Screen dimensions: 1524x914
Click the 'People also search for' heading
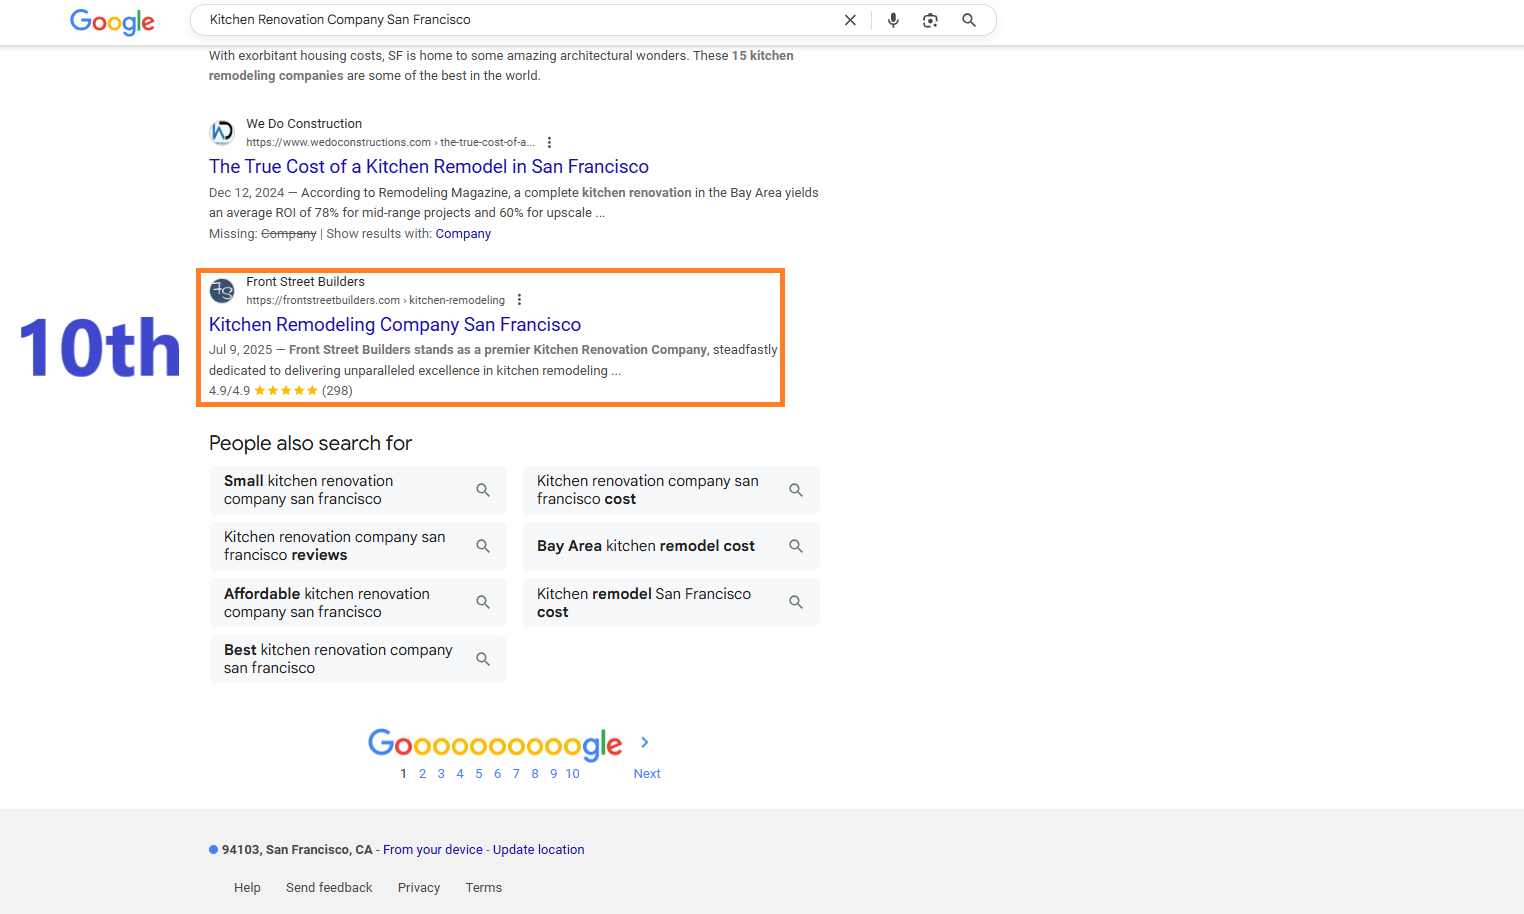[310, 443]
